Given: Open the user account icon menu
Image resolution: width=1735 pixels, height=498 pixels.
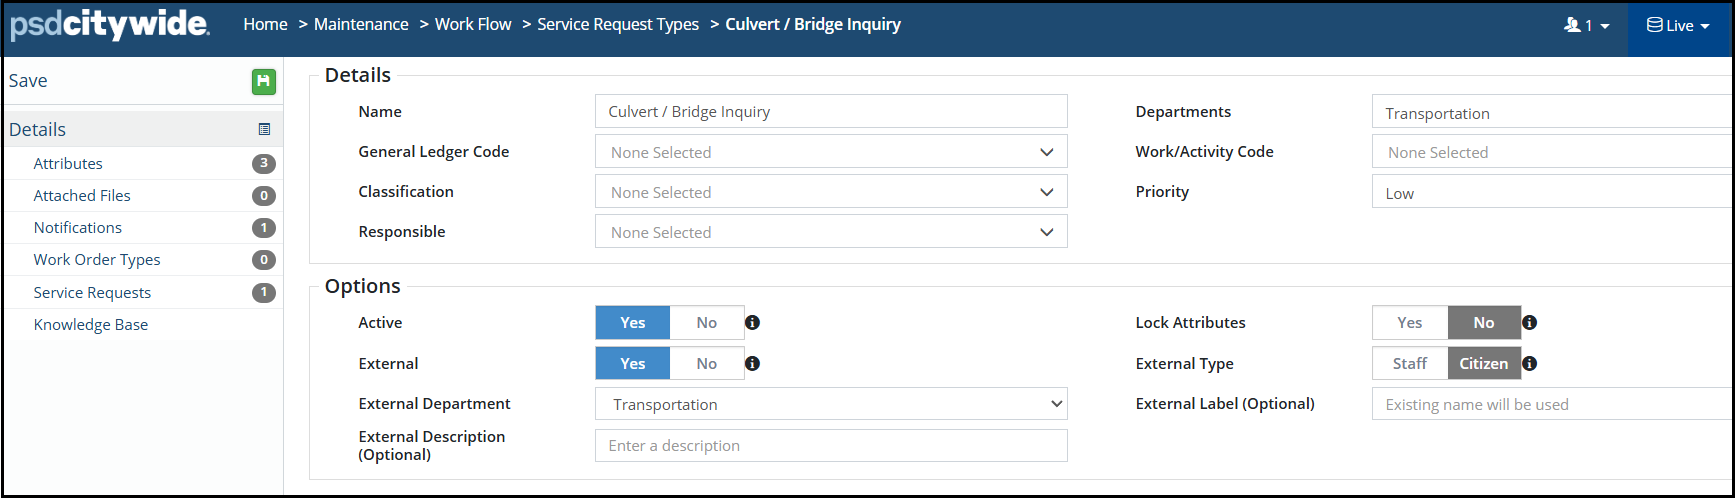Looking at the screenshot, I should (1587, 25).
